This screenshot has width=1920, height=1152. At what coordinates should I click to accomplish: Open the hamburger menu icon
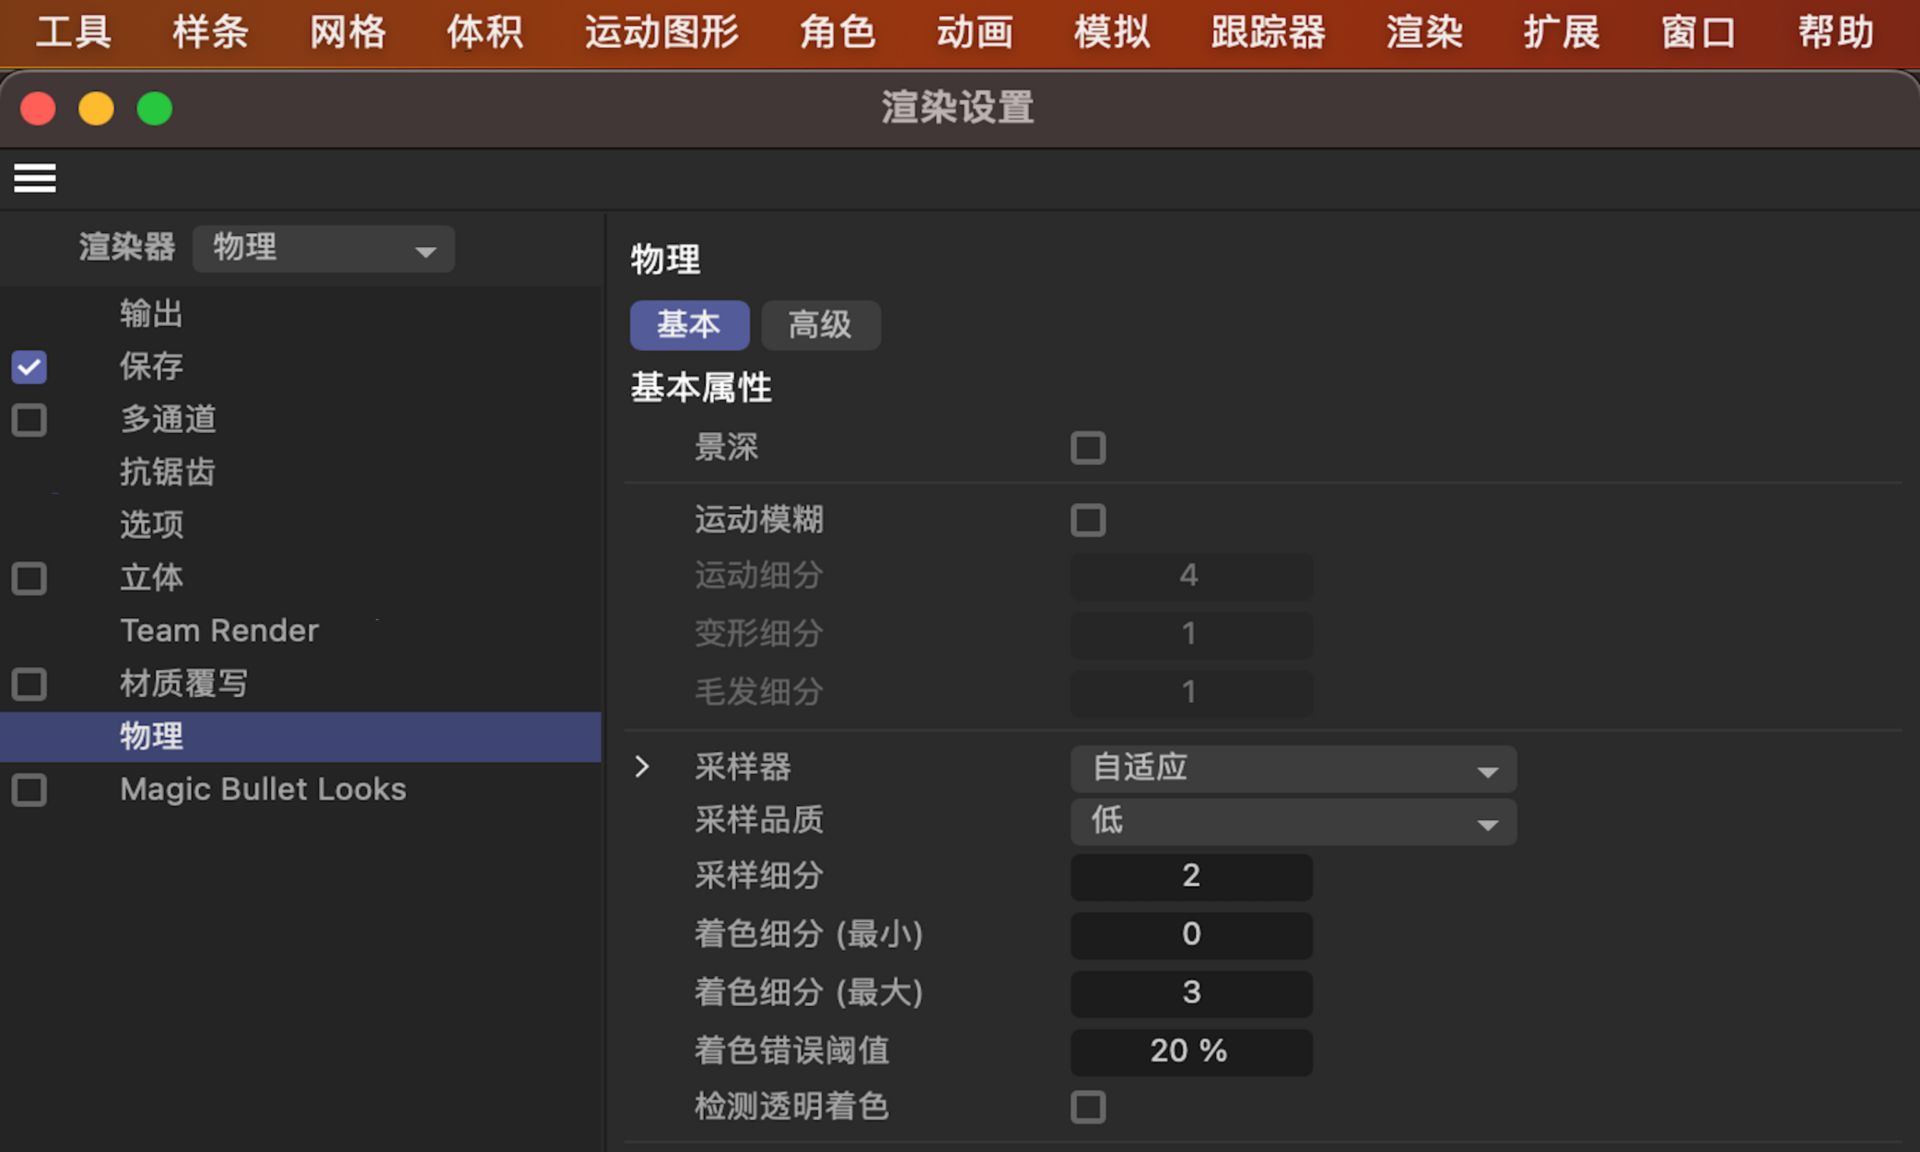coord(35,177)
